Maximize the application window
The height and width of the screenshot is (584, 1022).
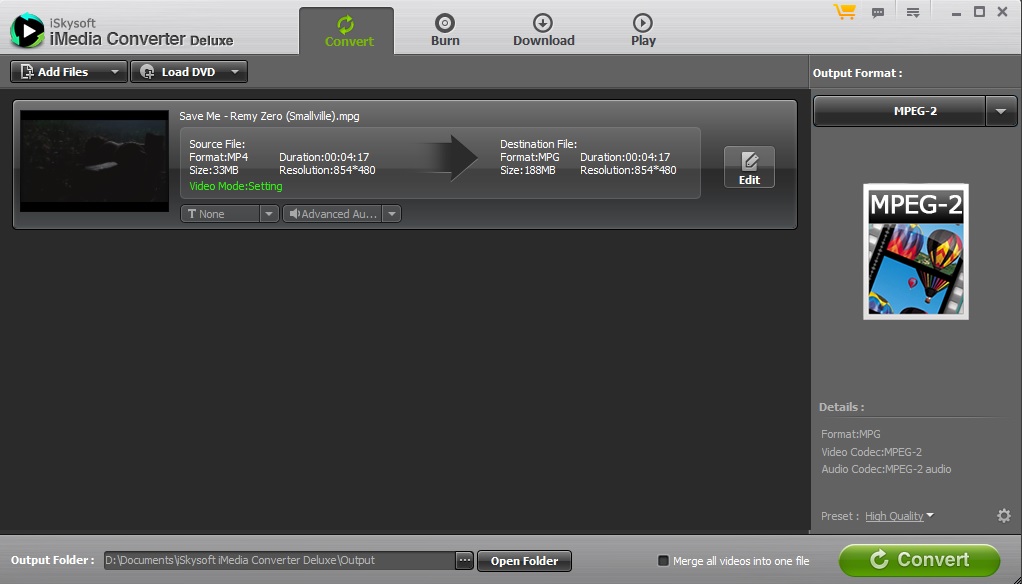tap(979, 12)
